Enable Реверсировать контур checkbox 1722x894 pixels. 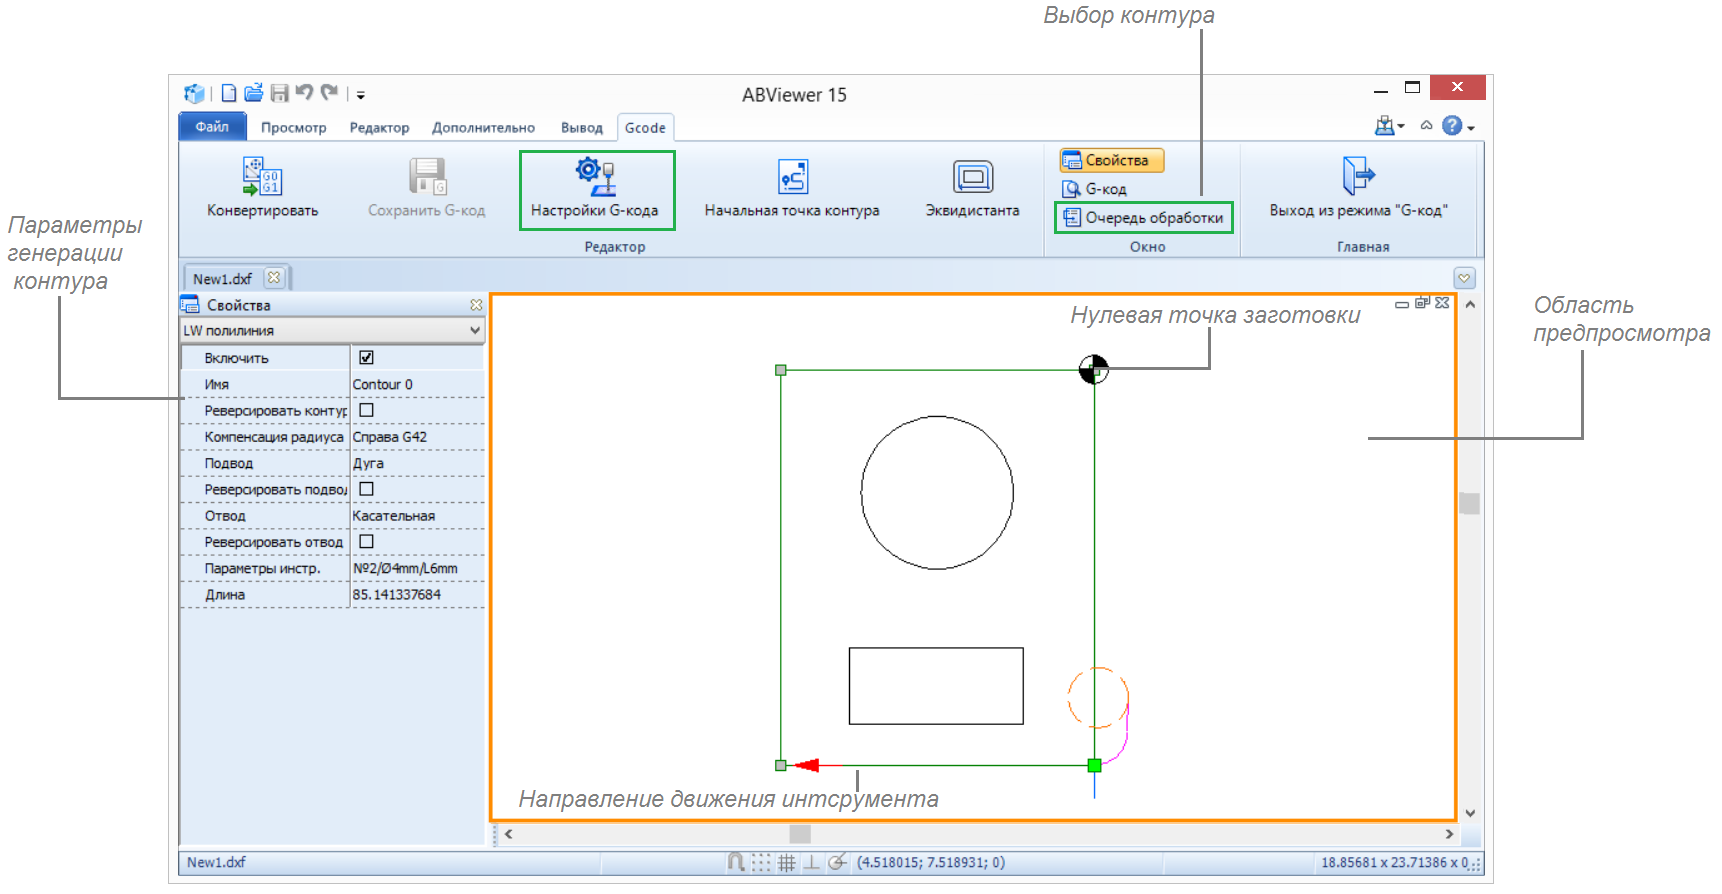coord(366,410)
